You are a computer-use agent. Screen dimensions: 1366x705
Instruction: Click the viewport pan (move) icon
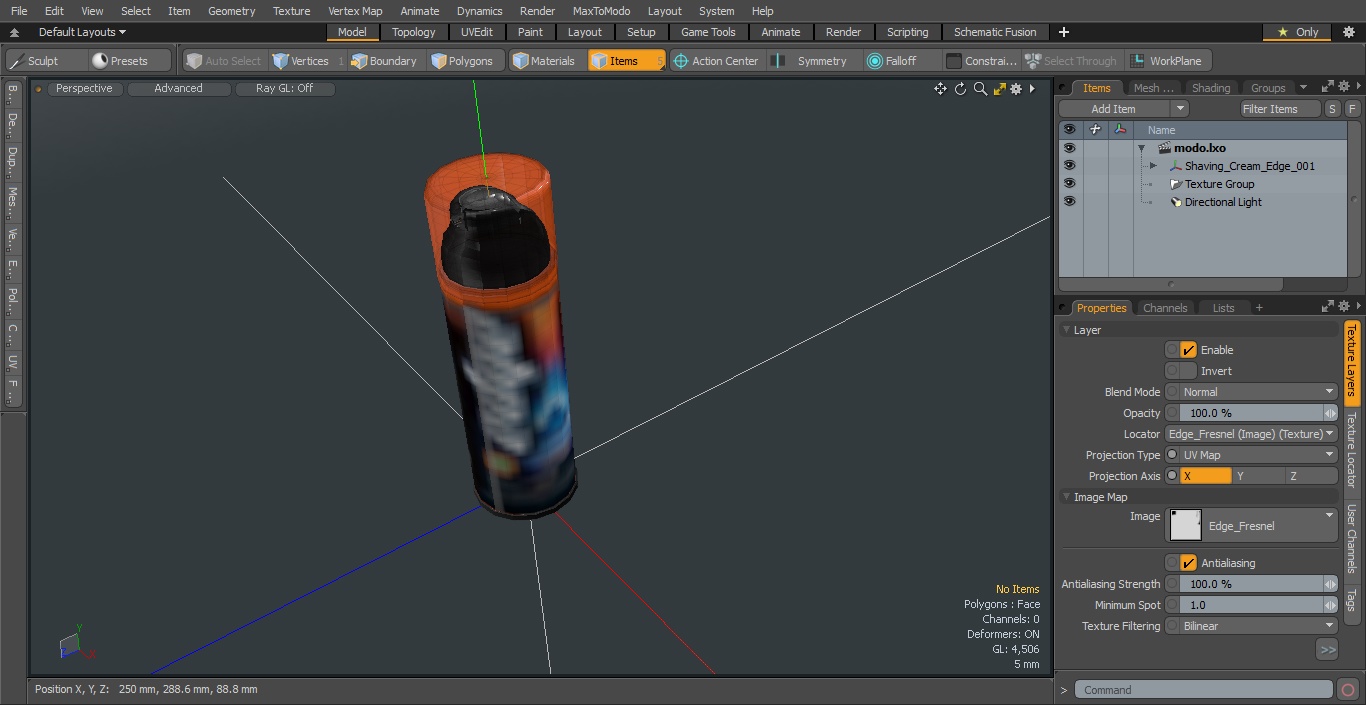tap(940, 89)
